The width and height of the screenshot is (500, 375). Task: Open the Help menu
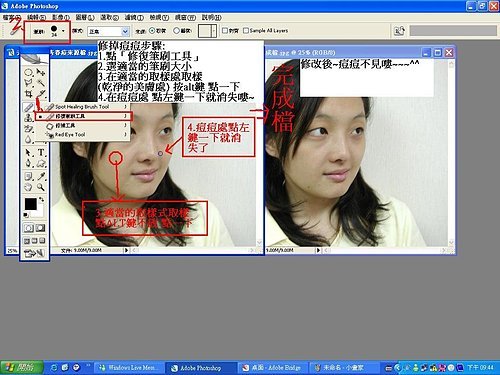(211, 17)
